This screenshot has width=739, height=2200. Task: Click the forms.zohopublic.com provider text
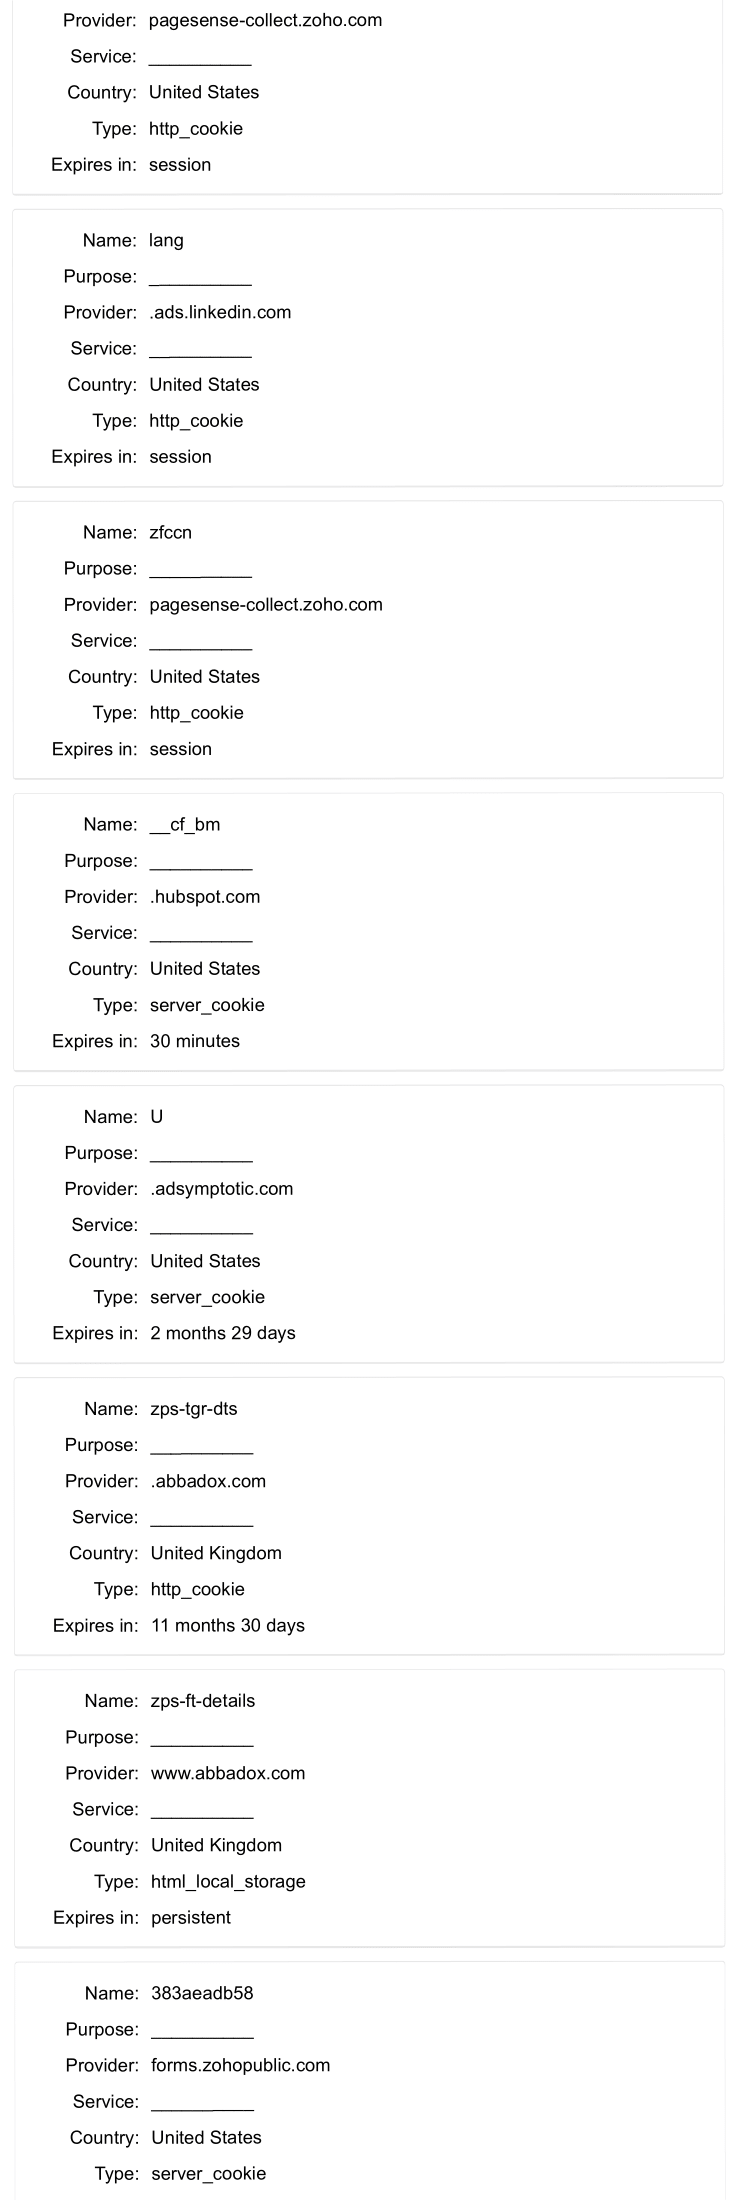pyautogui.click(x=241, y=2064)
